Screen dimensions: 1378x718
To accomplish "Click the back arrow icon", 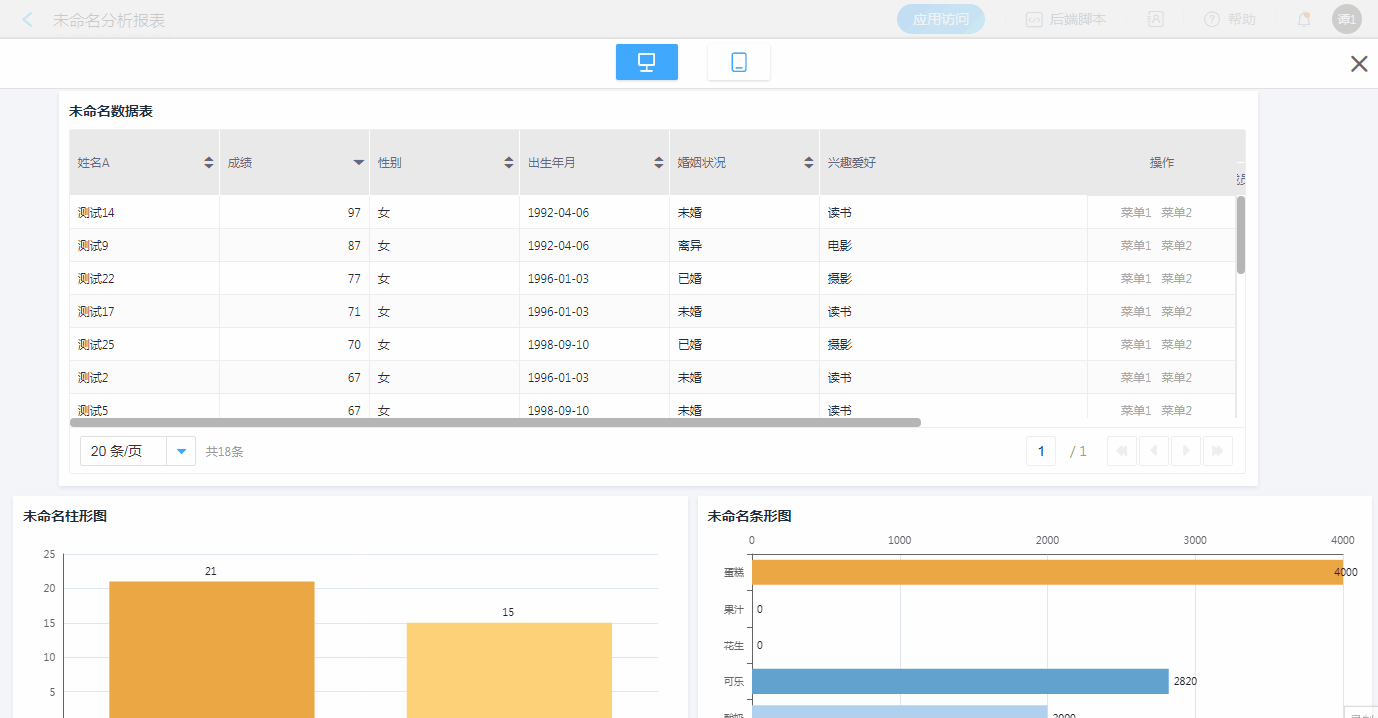I will tap(28, 20).
